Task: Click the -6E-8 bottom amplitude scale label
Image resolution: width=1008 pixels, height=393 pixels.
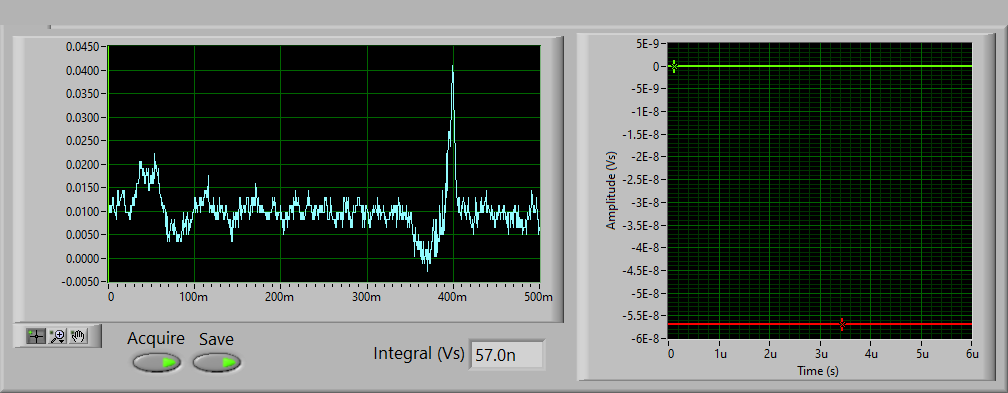Action: coord(645,339)
